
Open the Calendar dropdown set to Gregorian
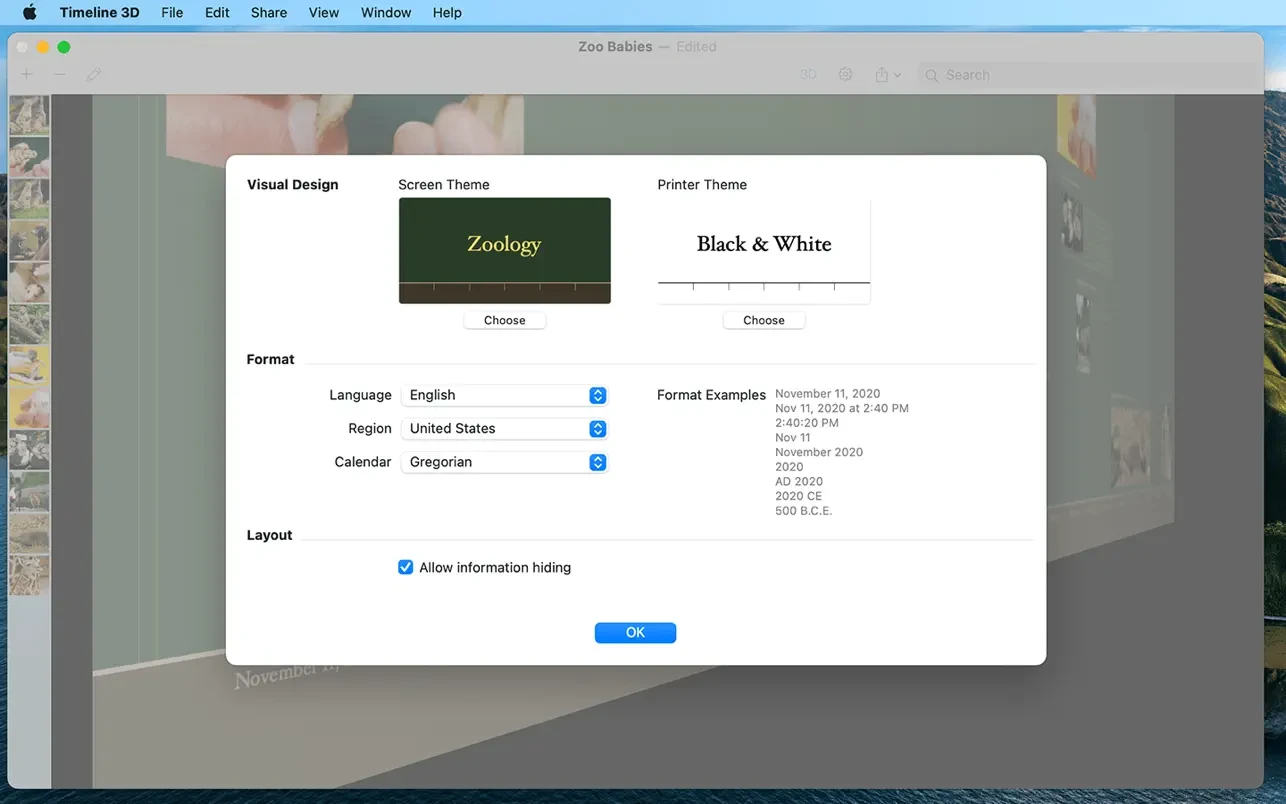[504, 462]
